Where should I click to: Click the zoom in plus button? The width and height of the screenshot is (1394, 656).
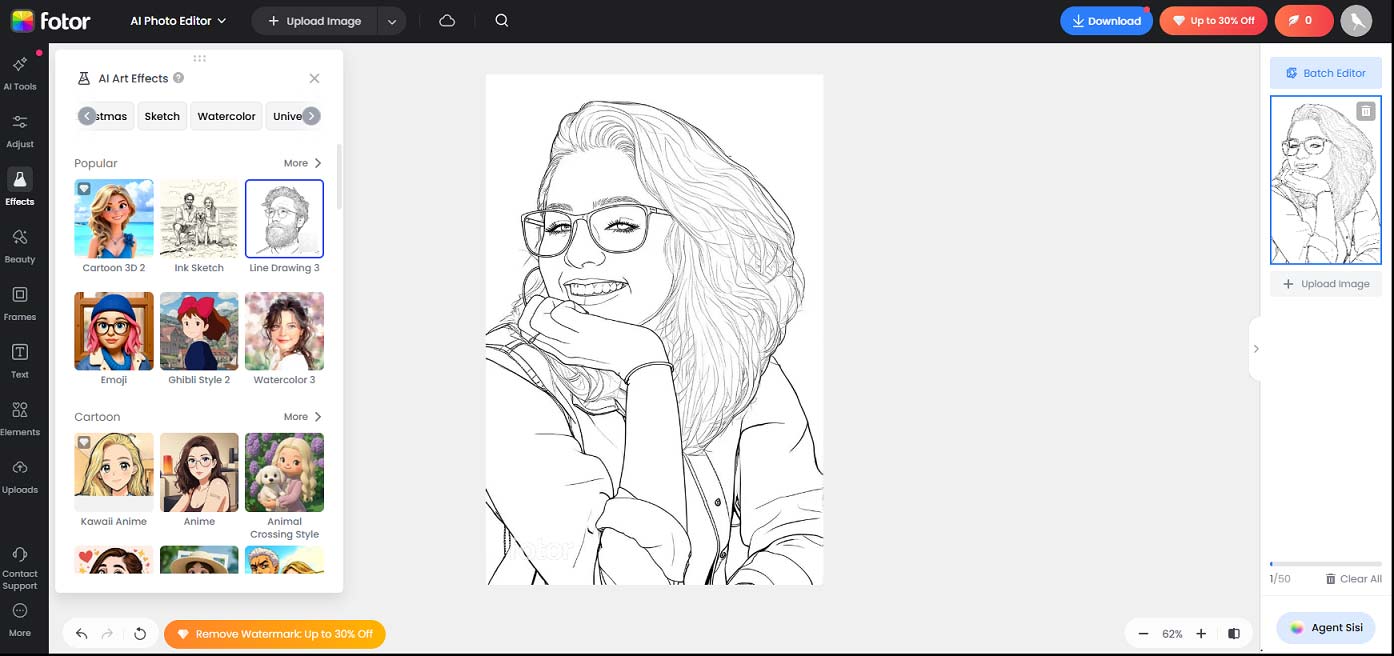click(1201, 634)
